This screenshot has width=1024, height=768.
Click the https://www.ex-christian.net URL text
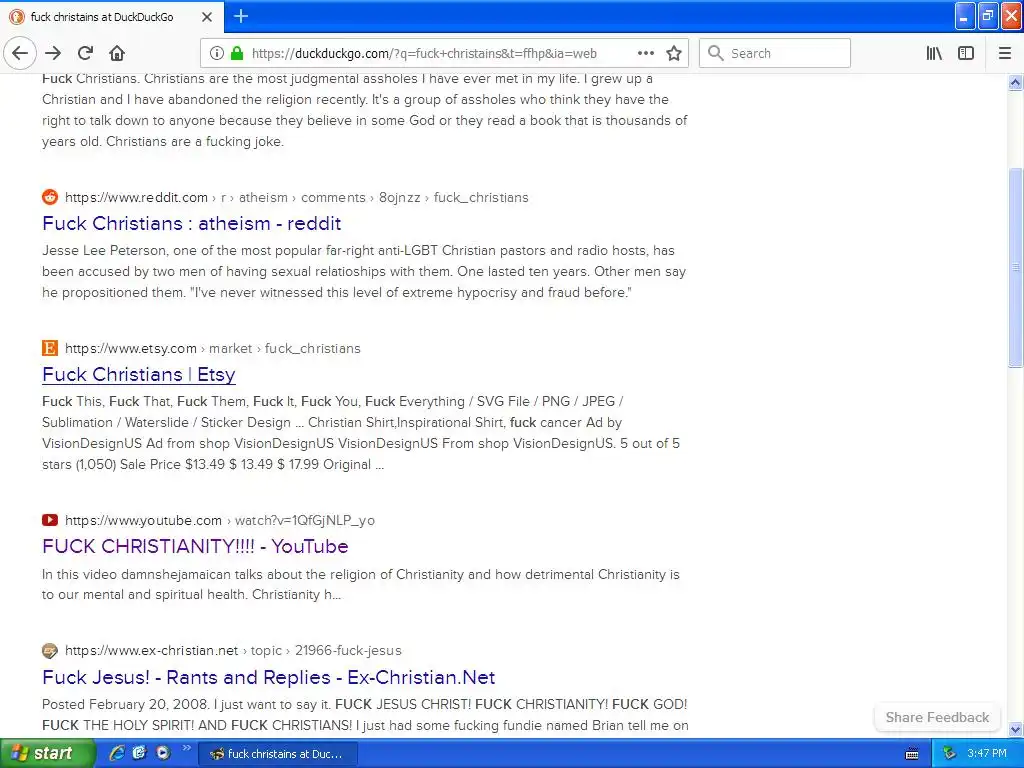point(151,650)
